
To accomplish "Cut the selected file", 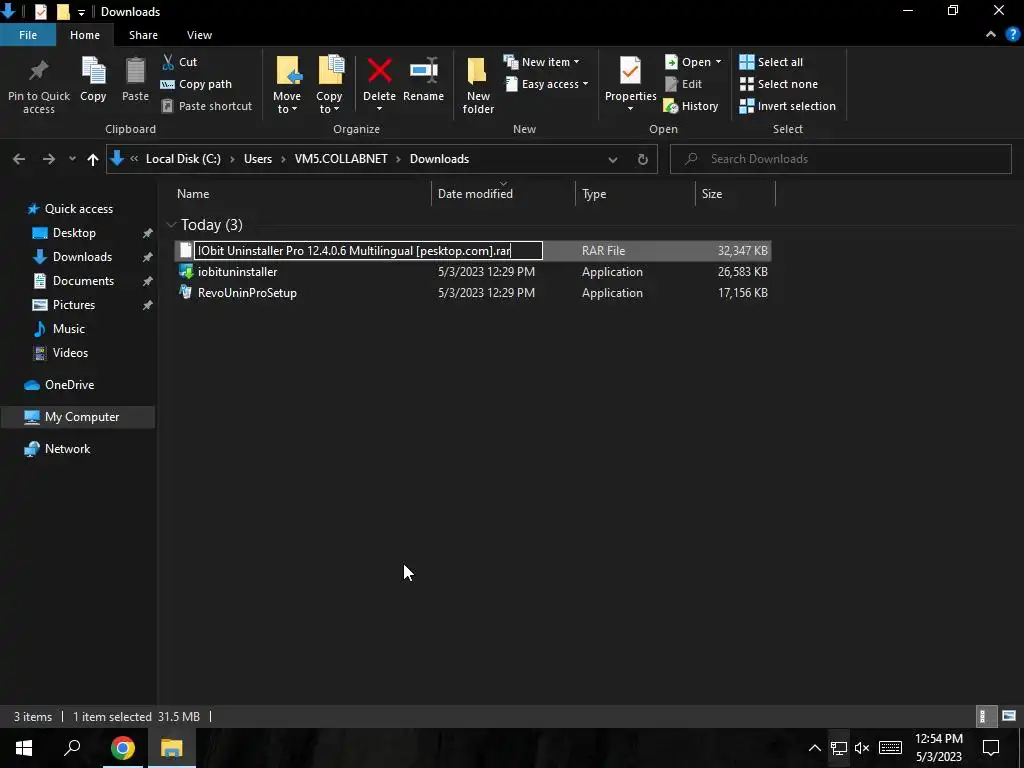I will click(180, 62).
